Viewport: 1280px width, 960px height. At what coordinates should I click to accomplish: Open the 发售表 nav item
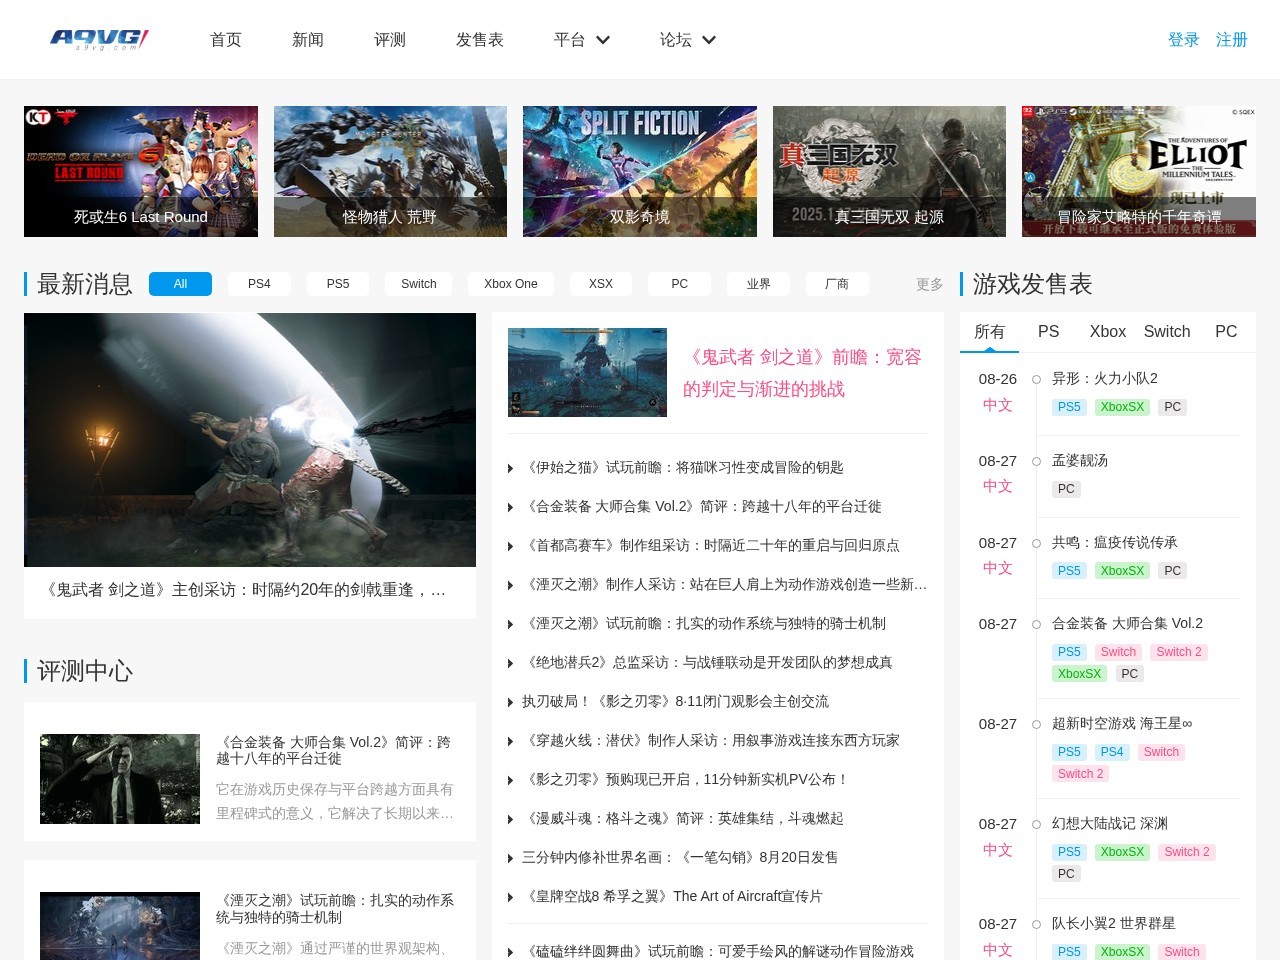(x=480, y=40)
